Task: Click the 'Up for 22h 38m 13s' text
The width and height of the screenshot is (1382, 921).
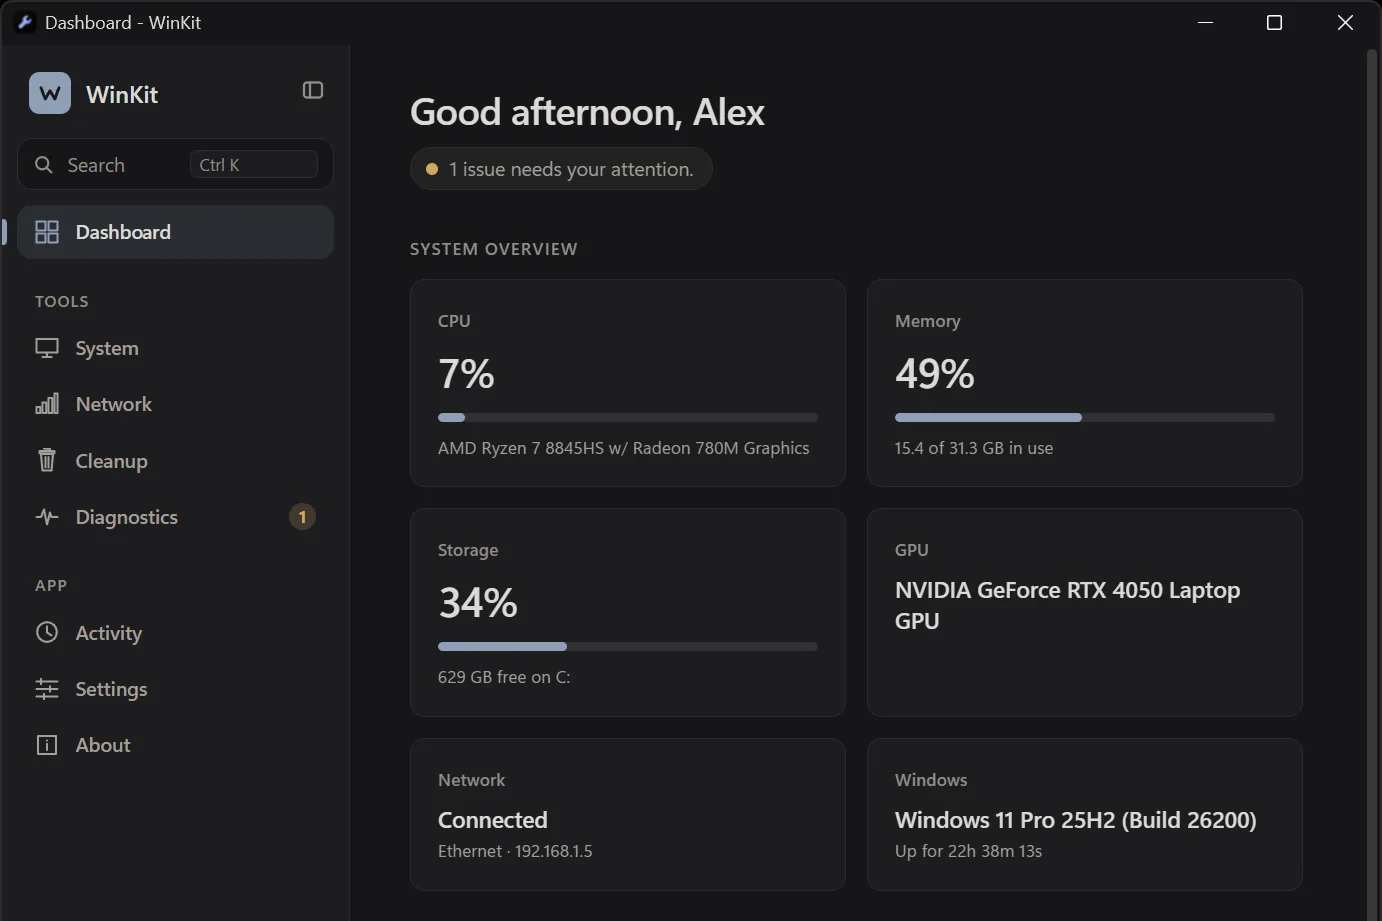Action: [968, 851]
